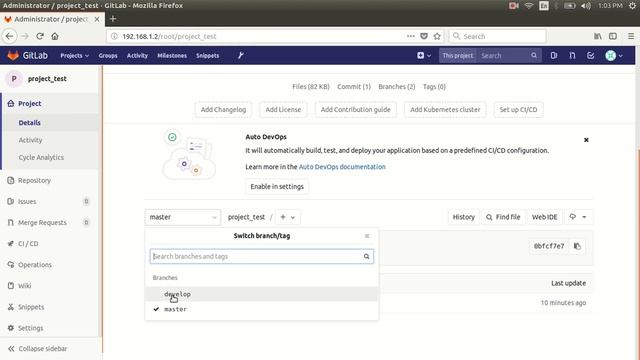Click Add Kubernetes cluster button
640x360 pixels.
[445, 109]
